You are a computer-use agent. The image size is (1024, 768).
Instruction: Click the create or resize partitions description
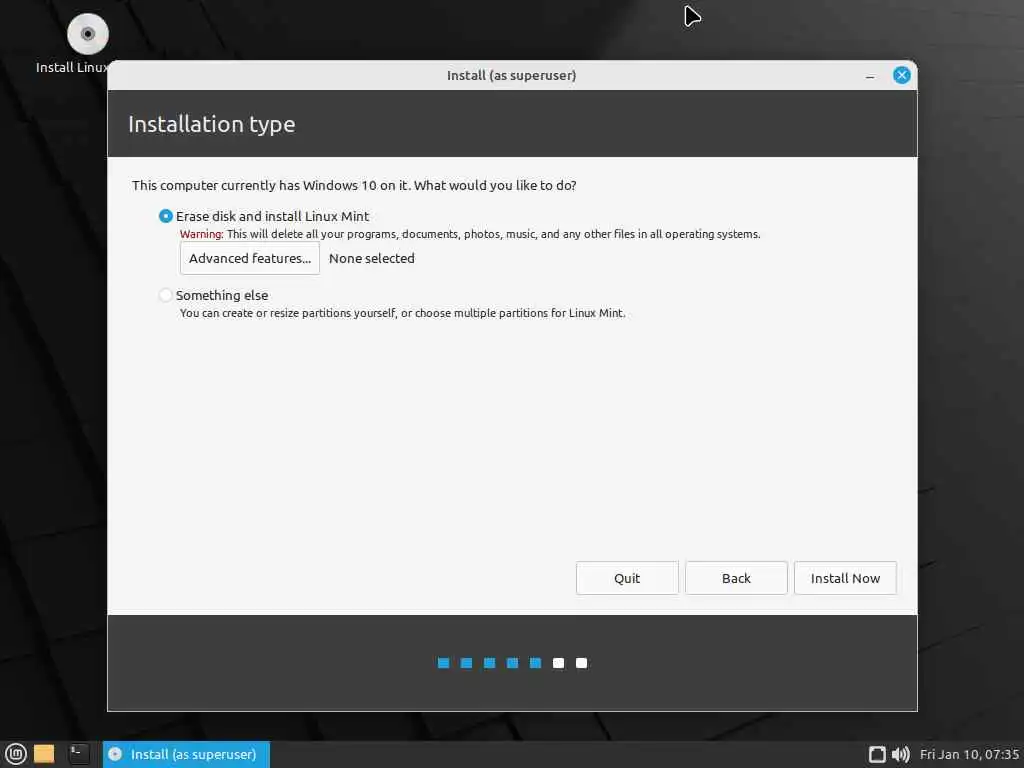click(402, 313)
